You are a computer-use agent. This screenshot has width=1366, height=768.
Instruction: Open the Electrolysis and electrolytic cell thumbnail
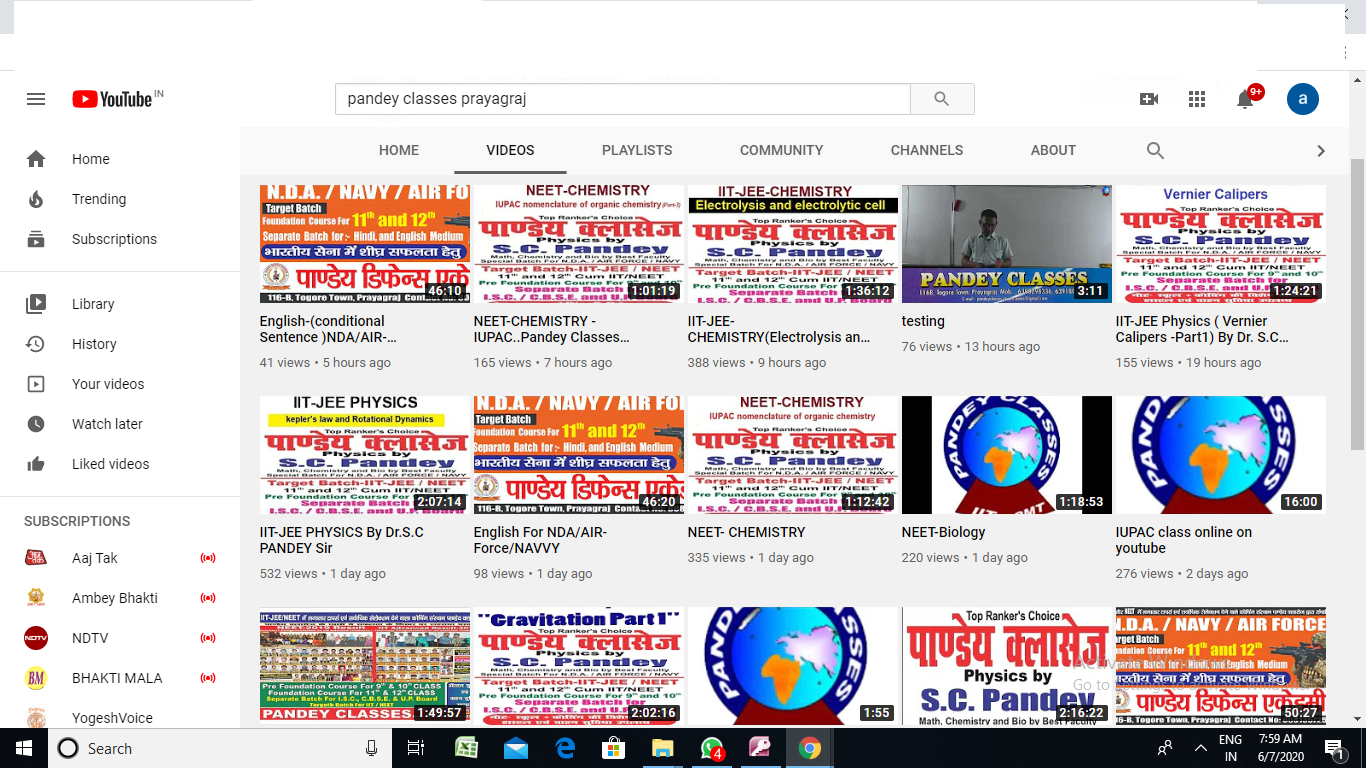point(793,244)
